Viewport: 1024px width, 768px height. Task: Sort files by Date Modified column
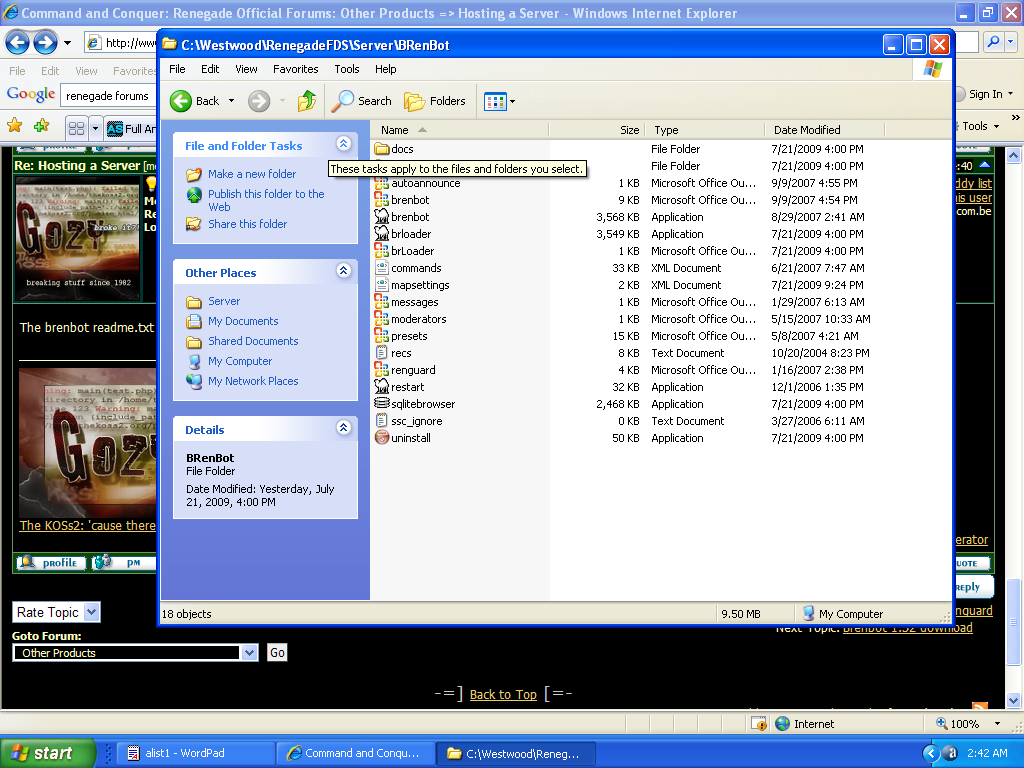click(x=807, y=130)
